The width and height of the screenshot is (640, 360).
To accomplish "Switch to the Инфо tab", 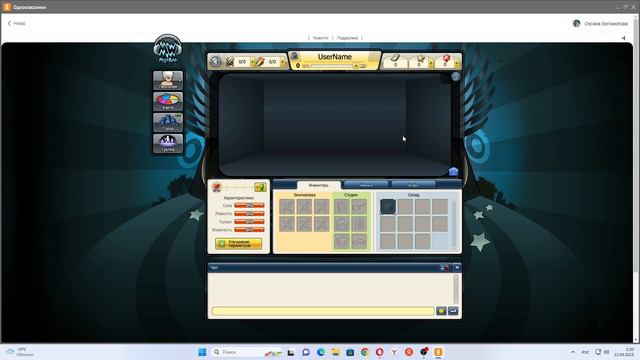I will (413, 185).
